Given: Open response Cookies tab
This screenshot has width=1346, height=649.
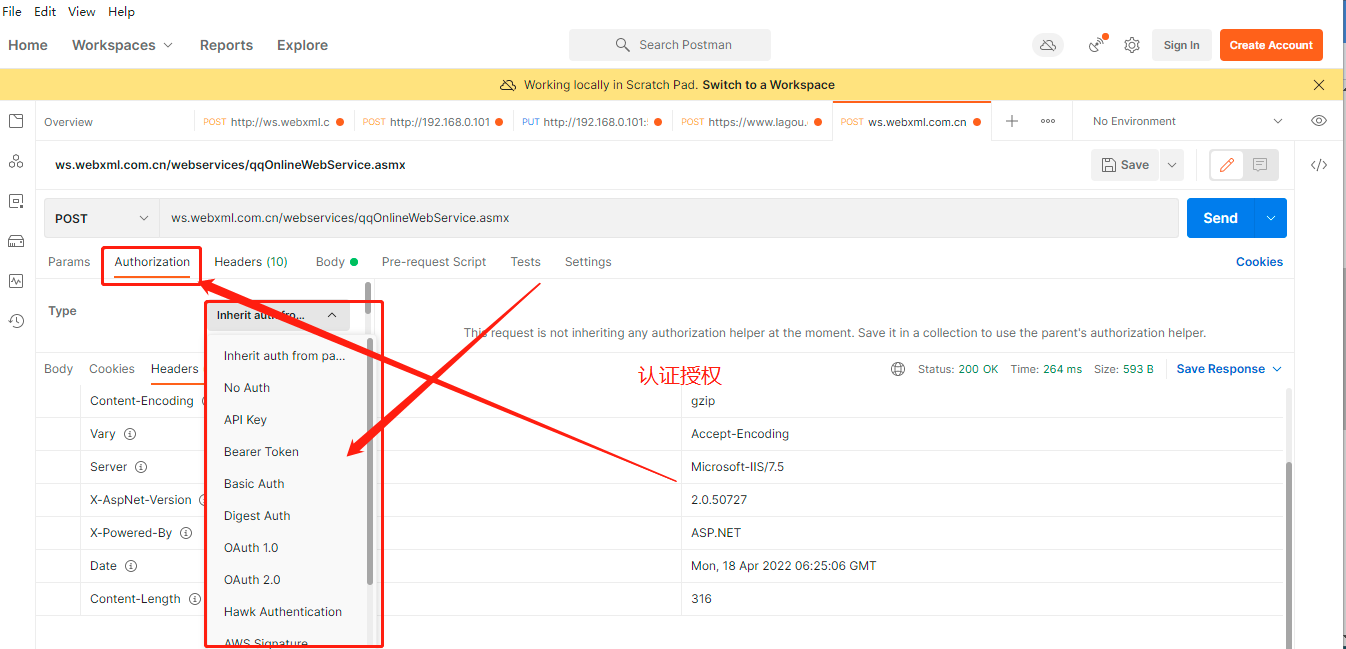Looking at the screenshot, I should (x=112, y=369).
